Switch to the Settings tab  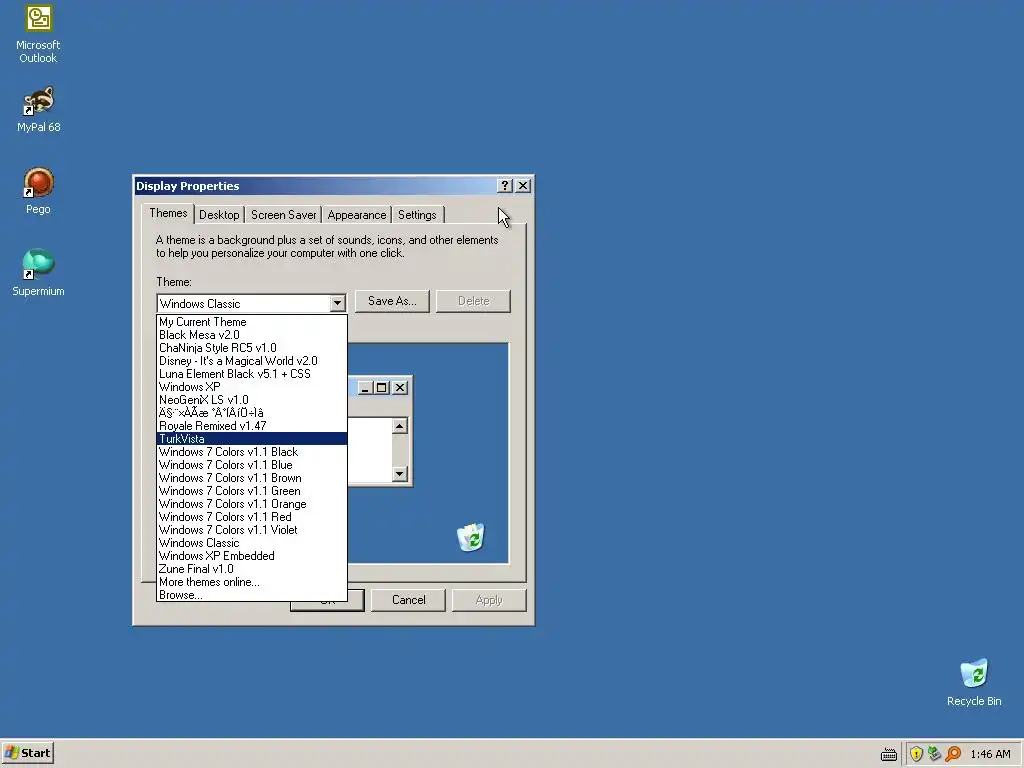click(x=417, y=215)
